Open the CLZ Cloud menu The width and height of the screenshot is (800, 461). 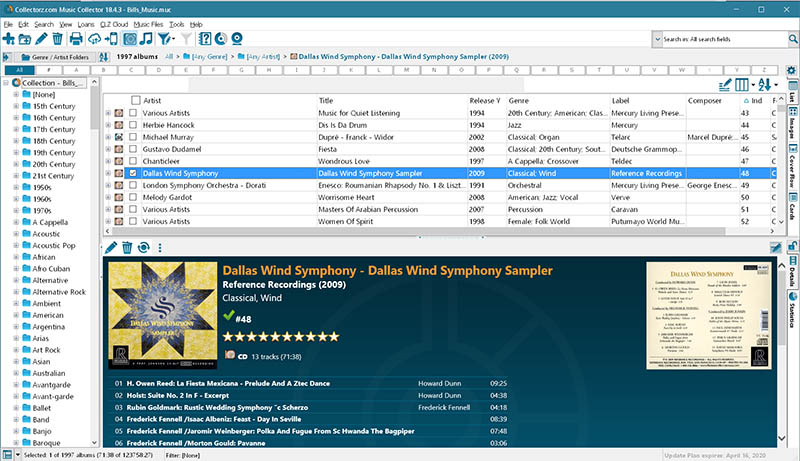(x=114, y=24)
